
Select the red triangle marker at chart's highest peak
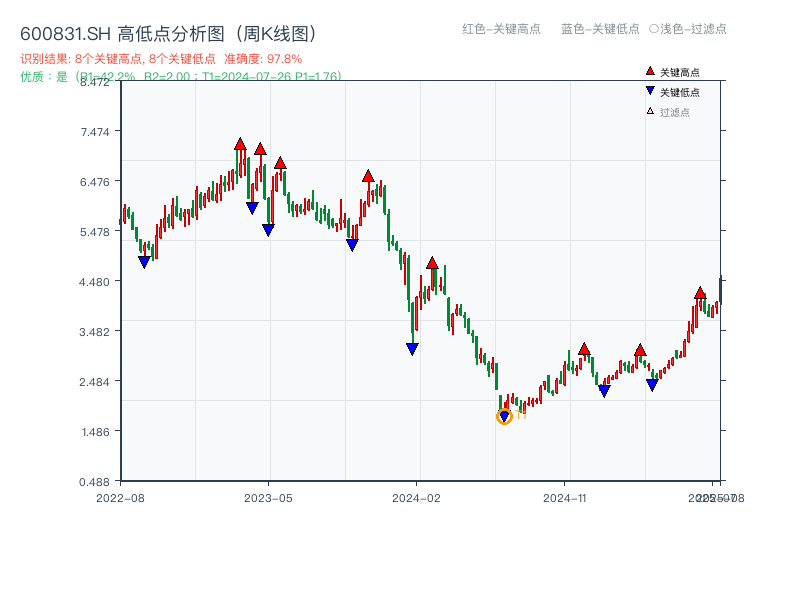(240, 143)
